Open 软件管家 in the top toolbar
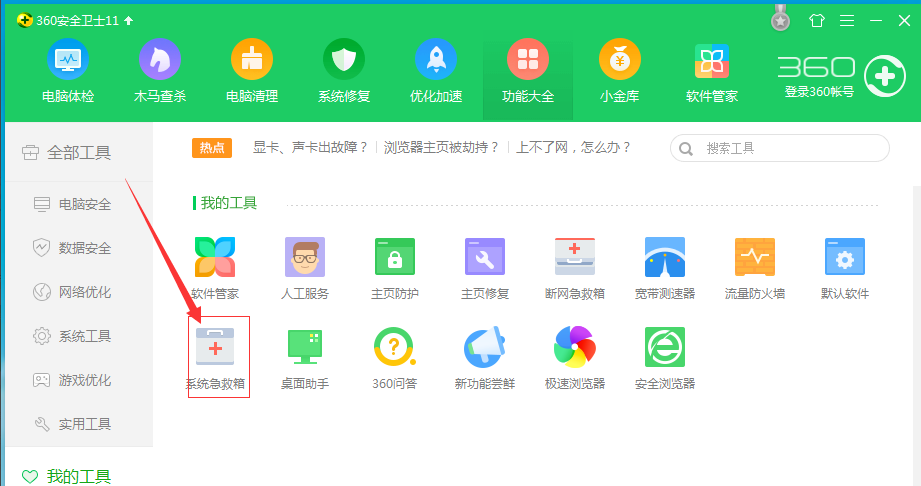Viewport: 921px width, 486px height. [x=712, y=71]
